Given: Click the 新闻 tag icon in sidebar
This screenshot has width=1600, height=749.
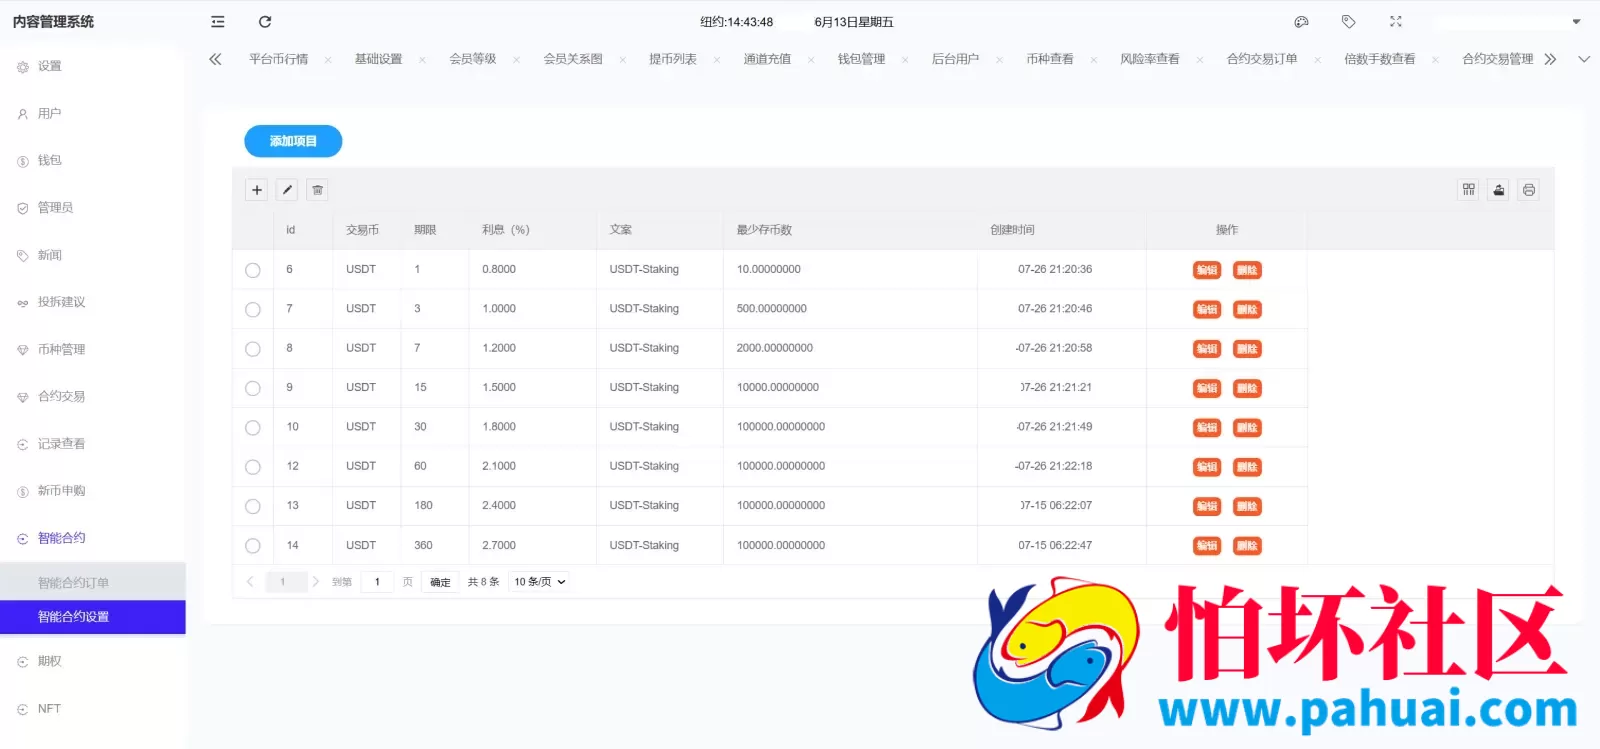Looking at the screenshot, I should click(x=23, y=256).
